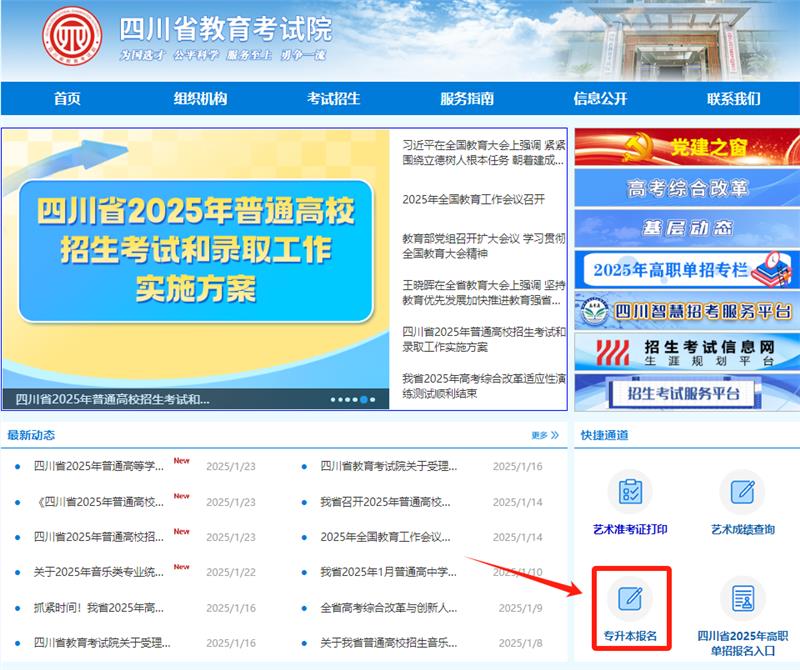Open the 信息公开 menu item
800x670 pixels.
(600, 98)
